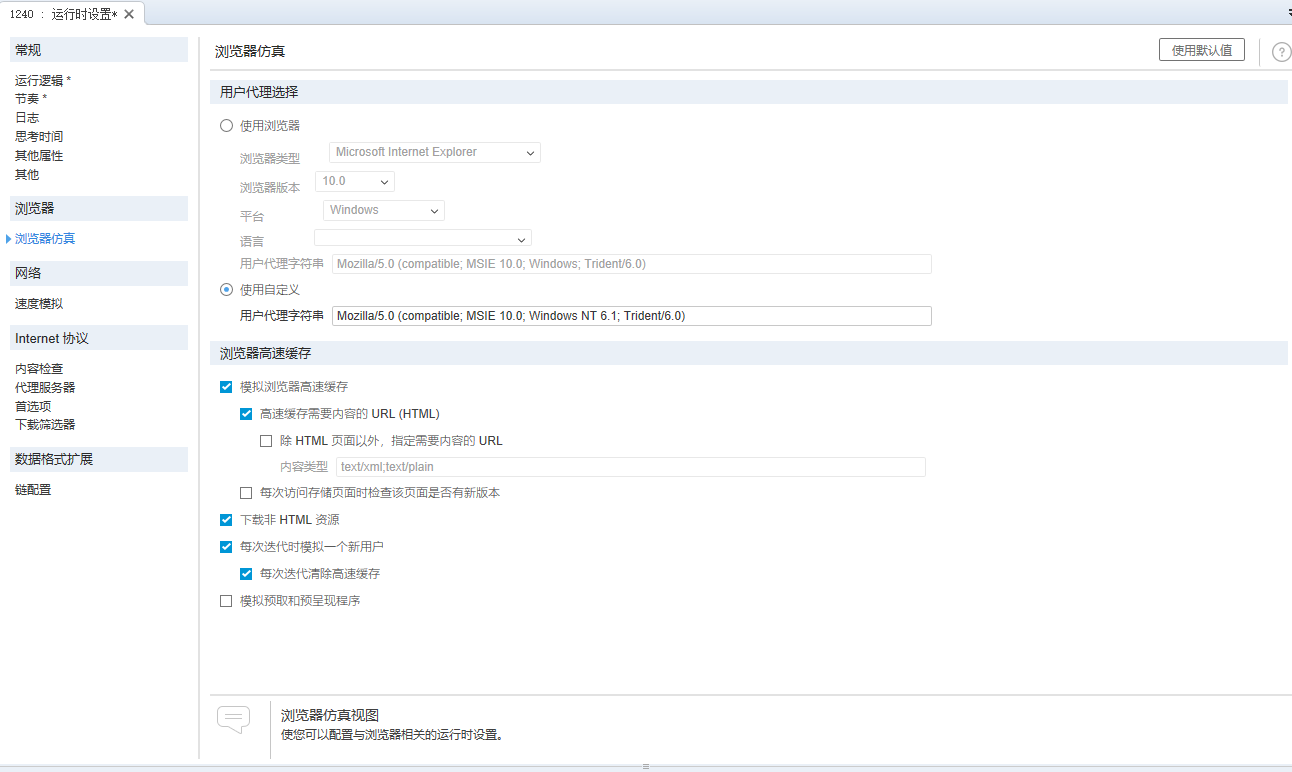Open 日志 settings page
1292x772 pixels.
(x=27, y=118)
